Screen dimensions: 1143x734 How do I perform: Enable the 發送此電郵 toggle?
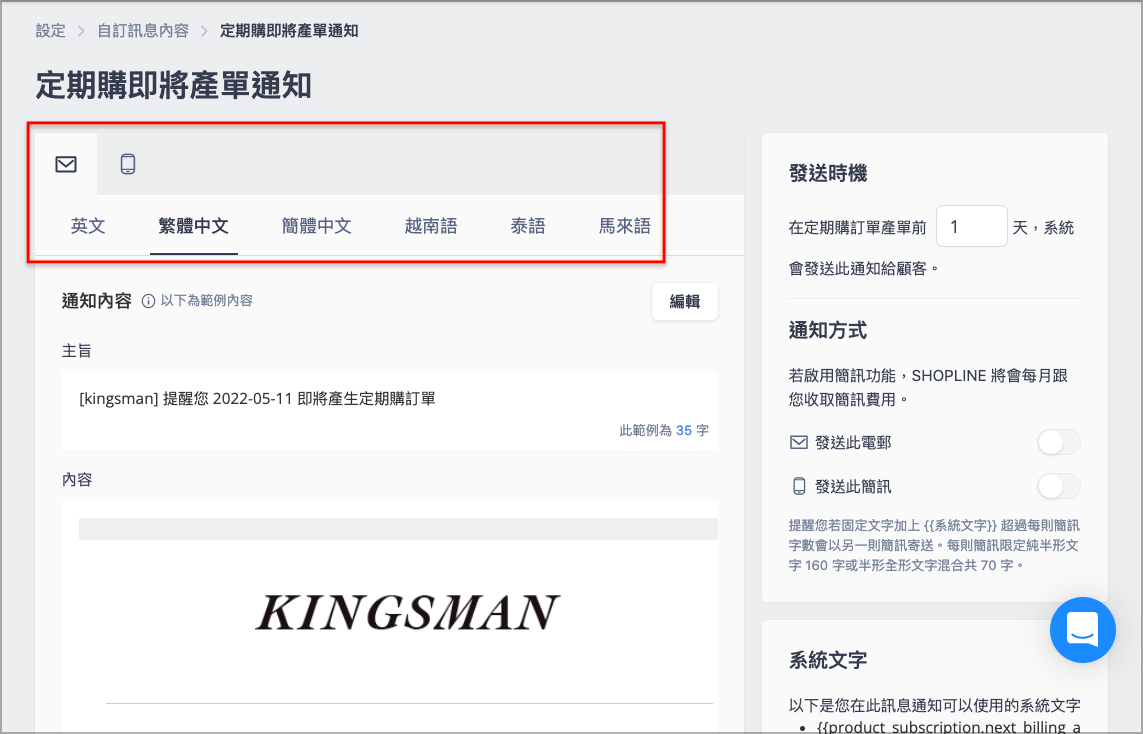click(1058, 442)
